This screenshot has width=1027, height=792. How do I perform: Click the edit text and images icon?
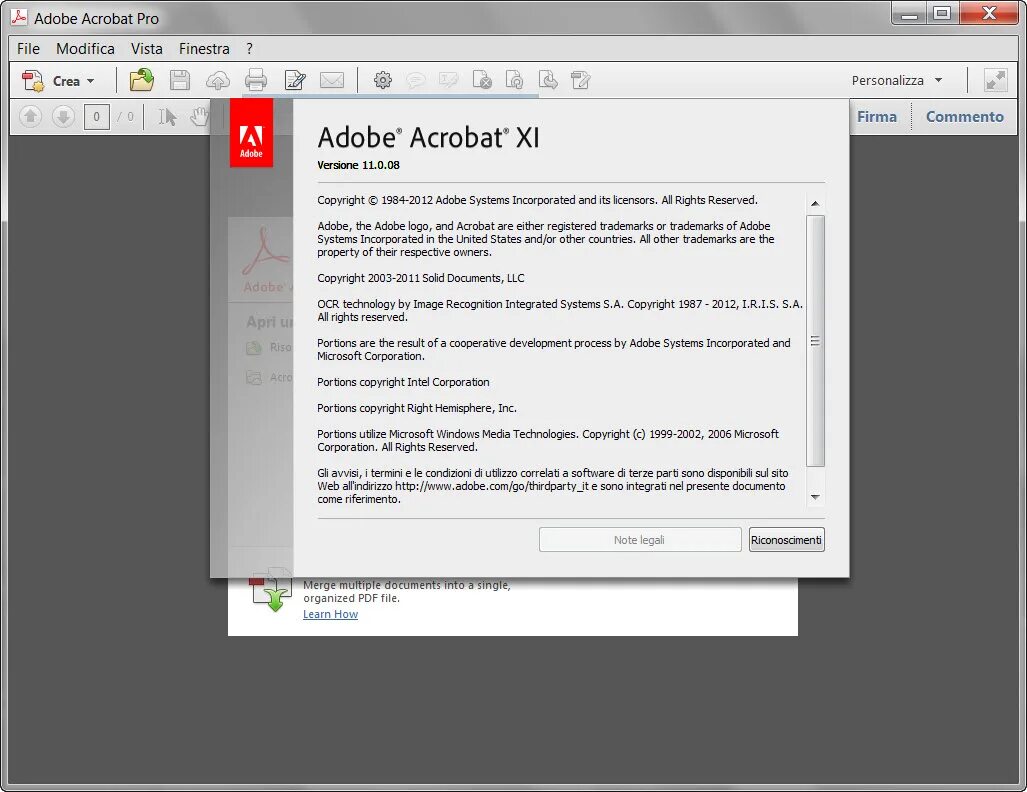[x=295, y=81]
